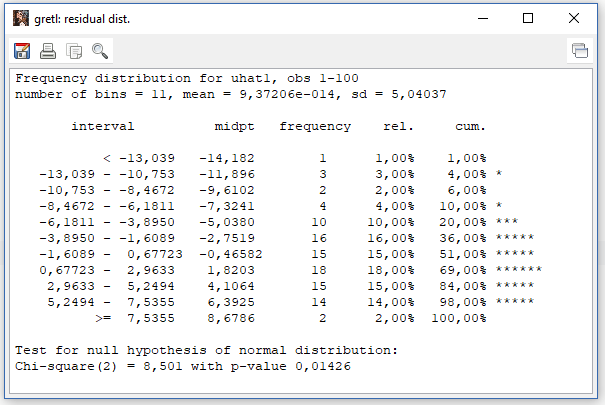Click the midpoint value -14,182
Screen dimensions: 605x405
point(226,158)
